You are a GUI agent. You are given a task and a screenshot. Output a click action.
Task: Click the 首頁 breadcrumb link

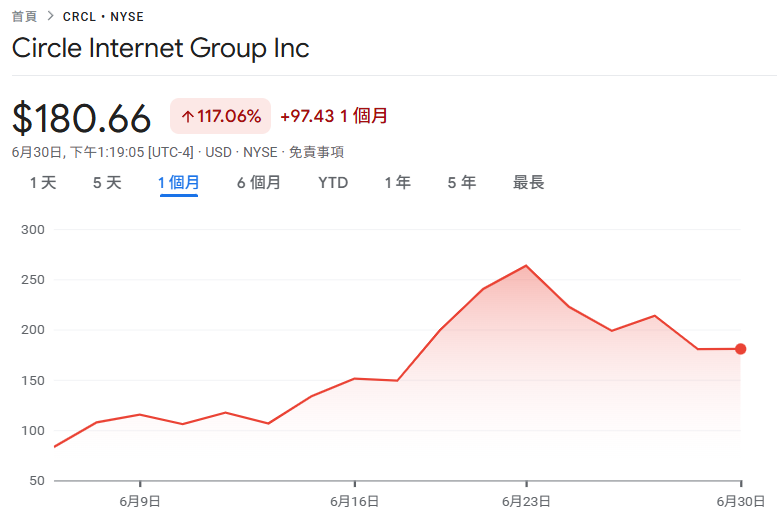25,17
